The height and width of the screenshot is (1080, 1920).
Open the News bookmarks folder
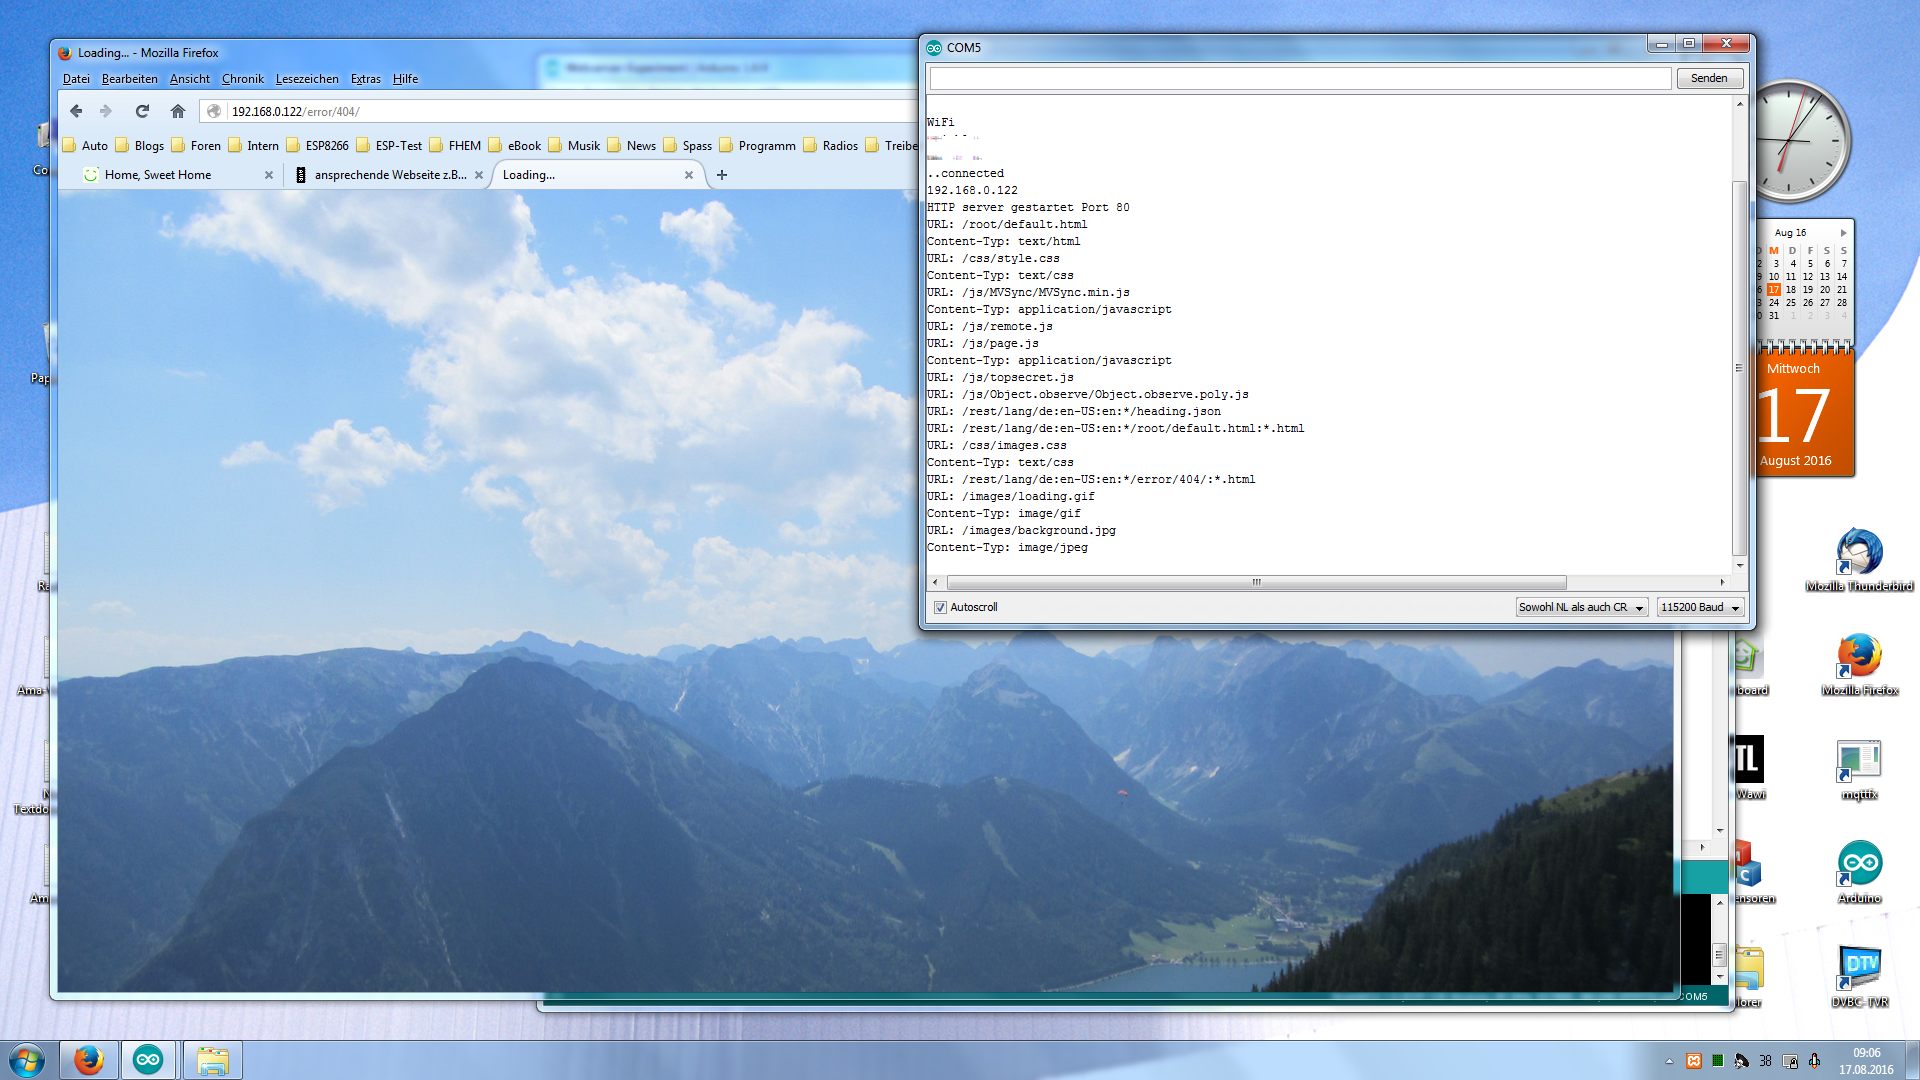(632, 145)
